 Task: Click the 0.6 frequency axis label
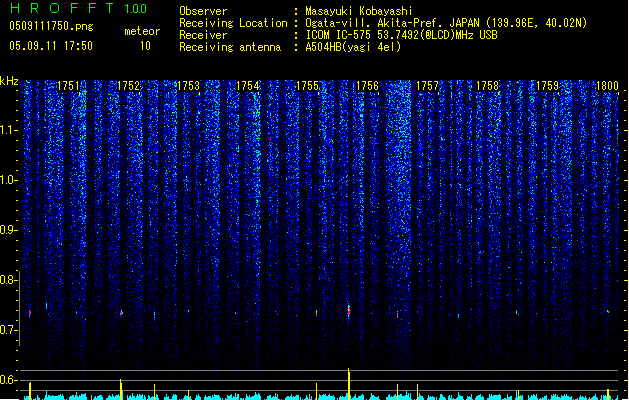(8, 380)
